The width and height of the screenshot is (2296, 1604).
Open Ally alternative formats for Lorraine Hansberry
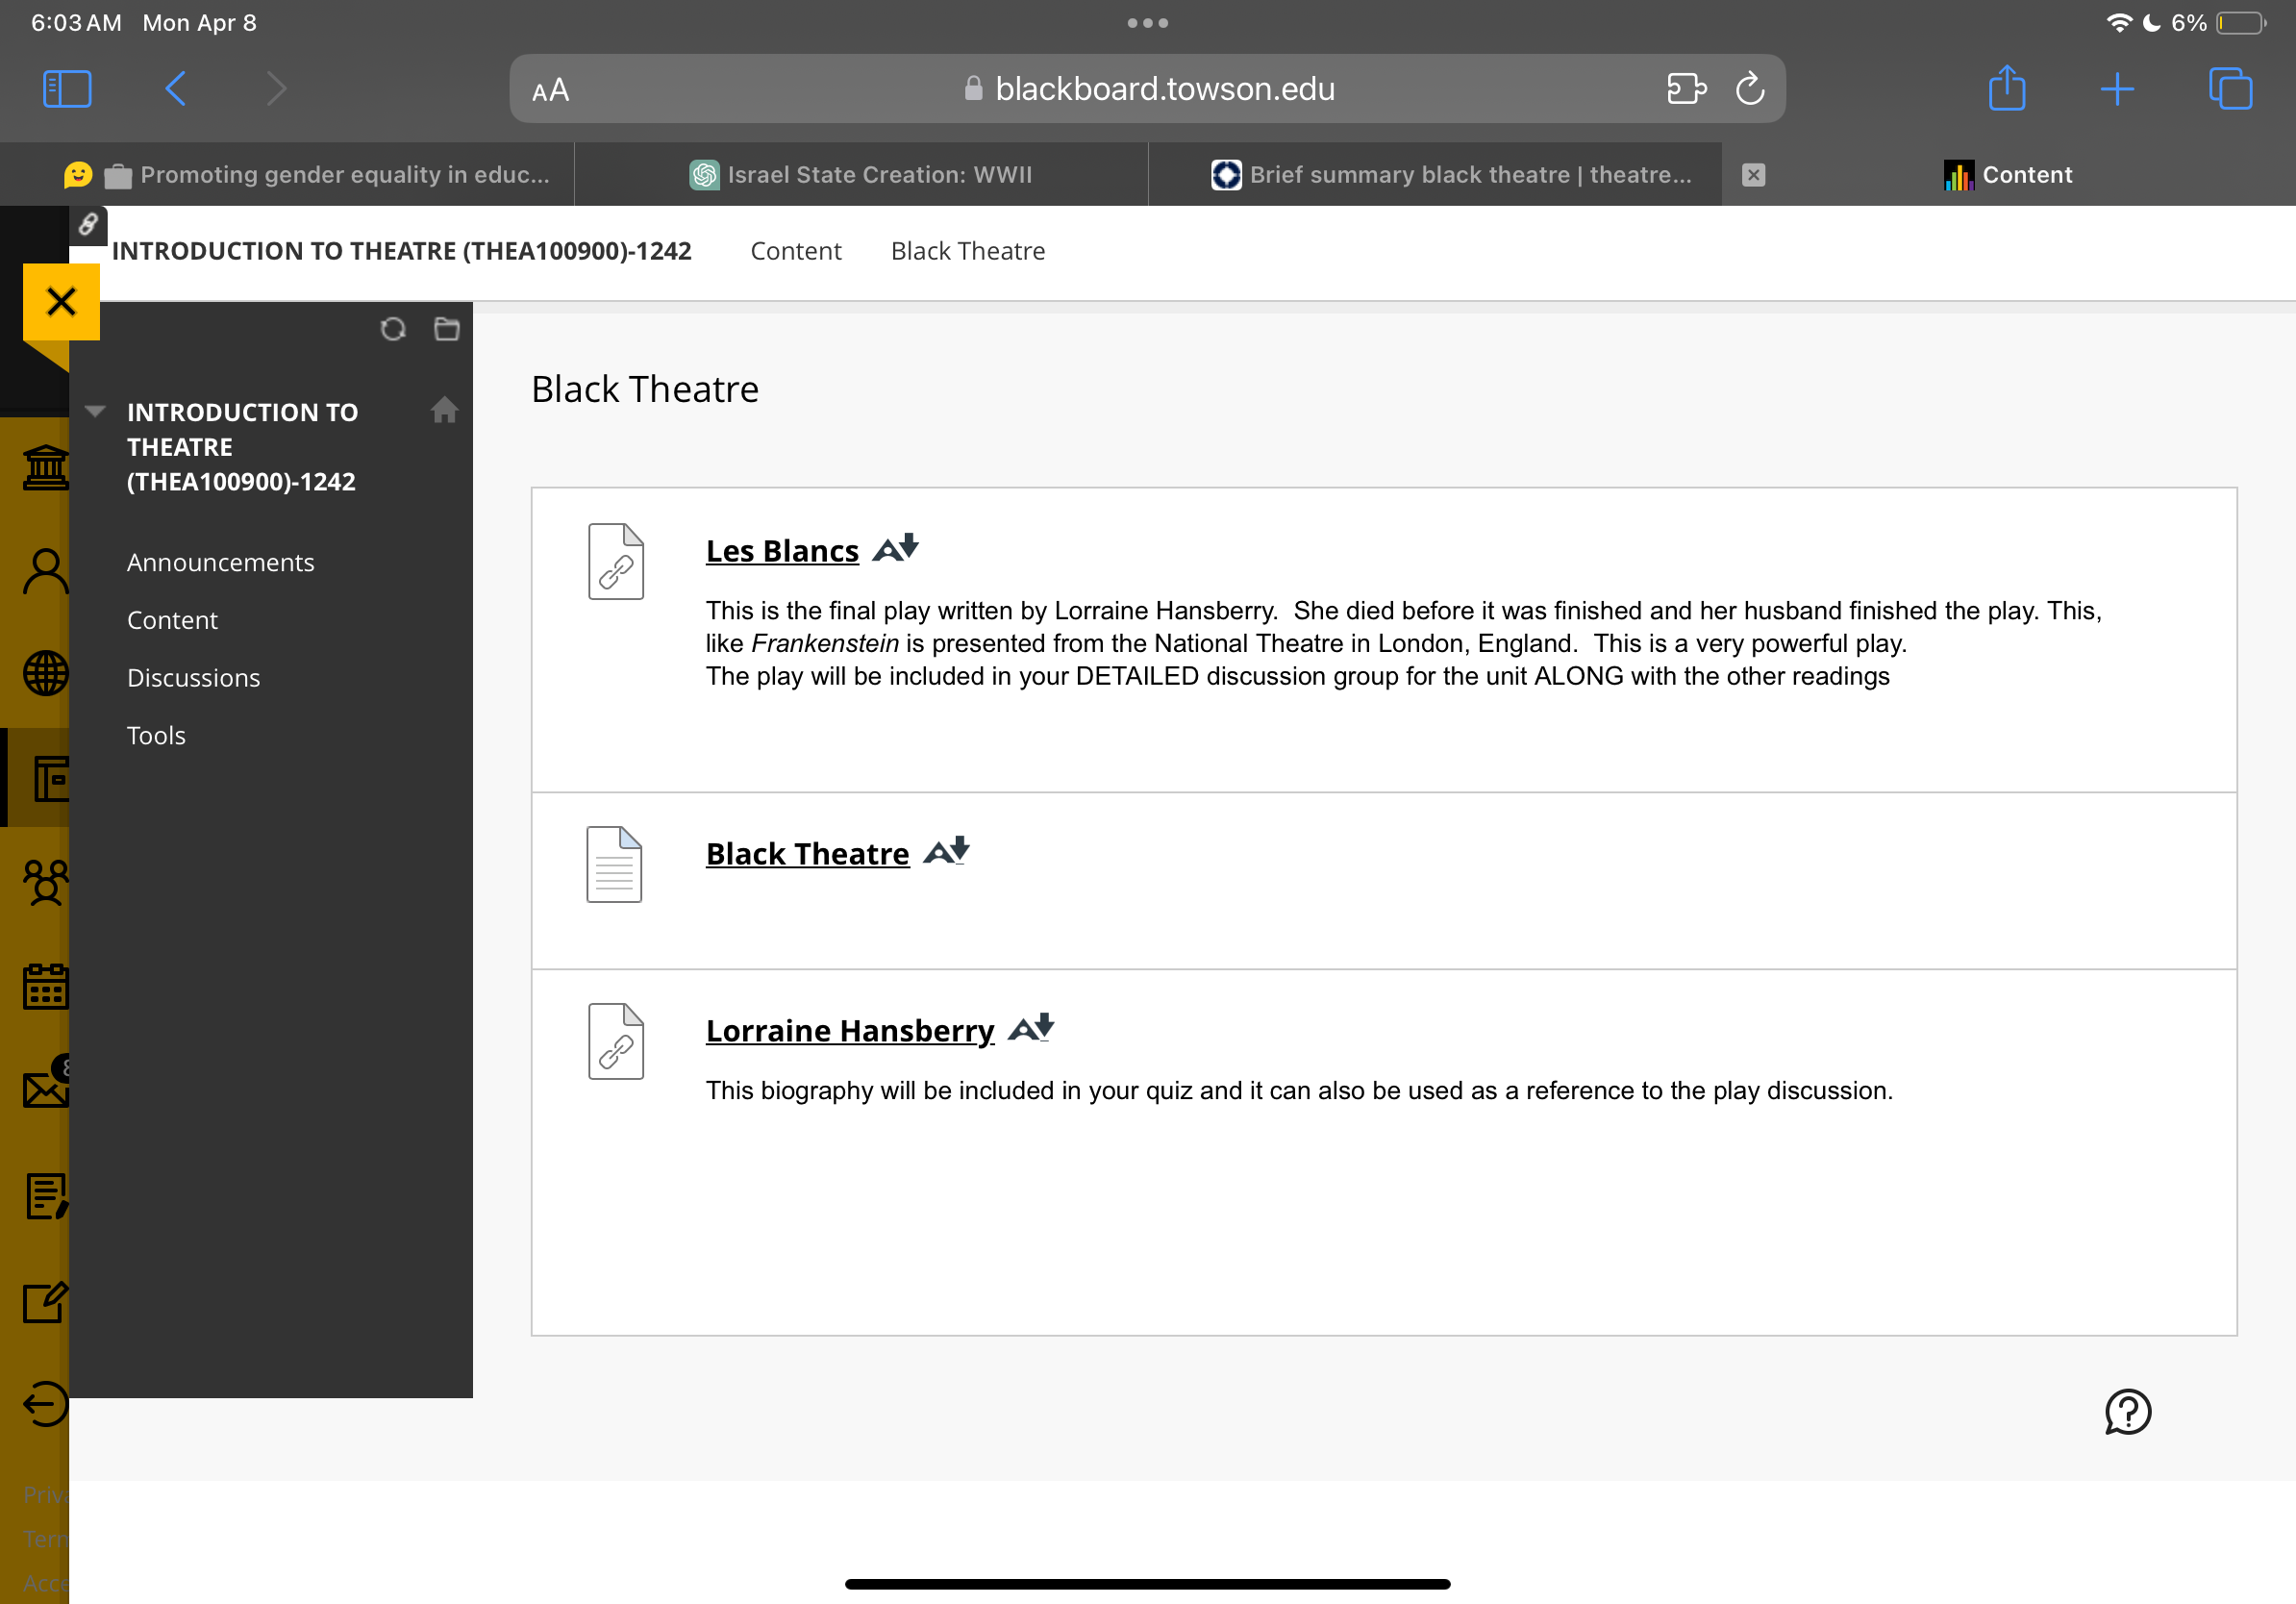1031,1028
